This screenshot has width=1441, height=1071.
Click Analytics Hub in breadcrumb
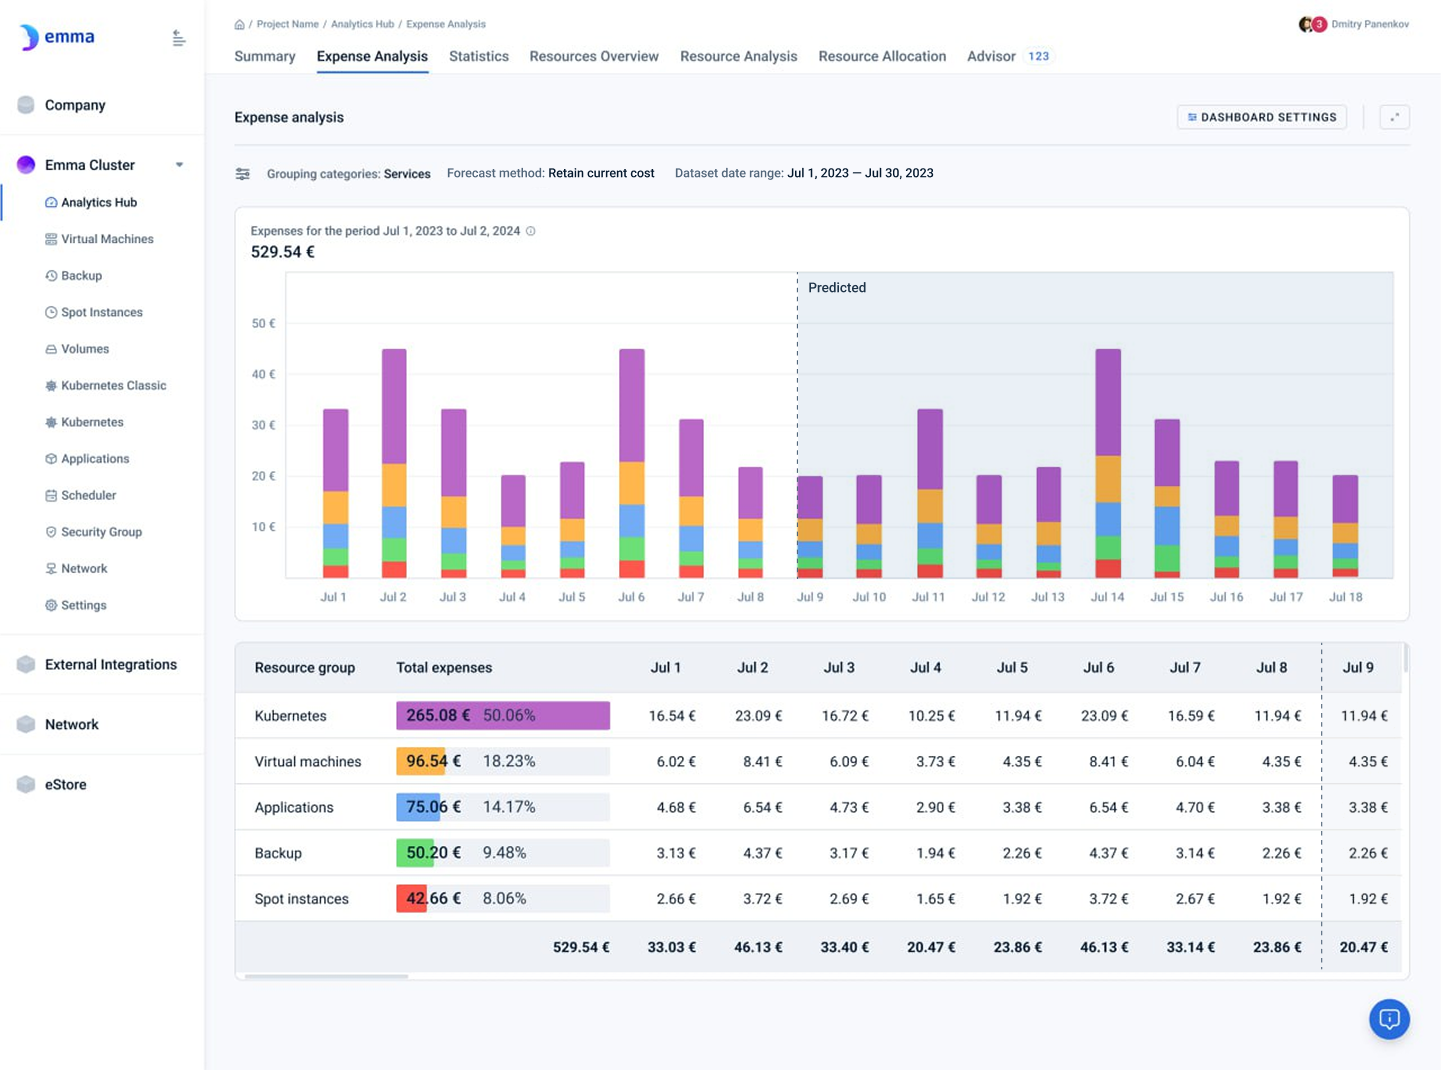[x=362, y=24]
